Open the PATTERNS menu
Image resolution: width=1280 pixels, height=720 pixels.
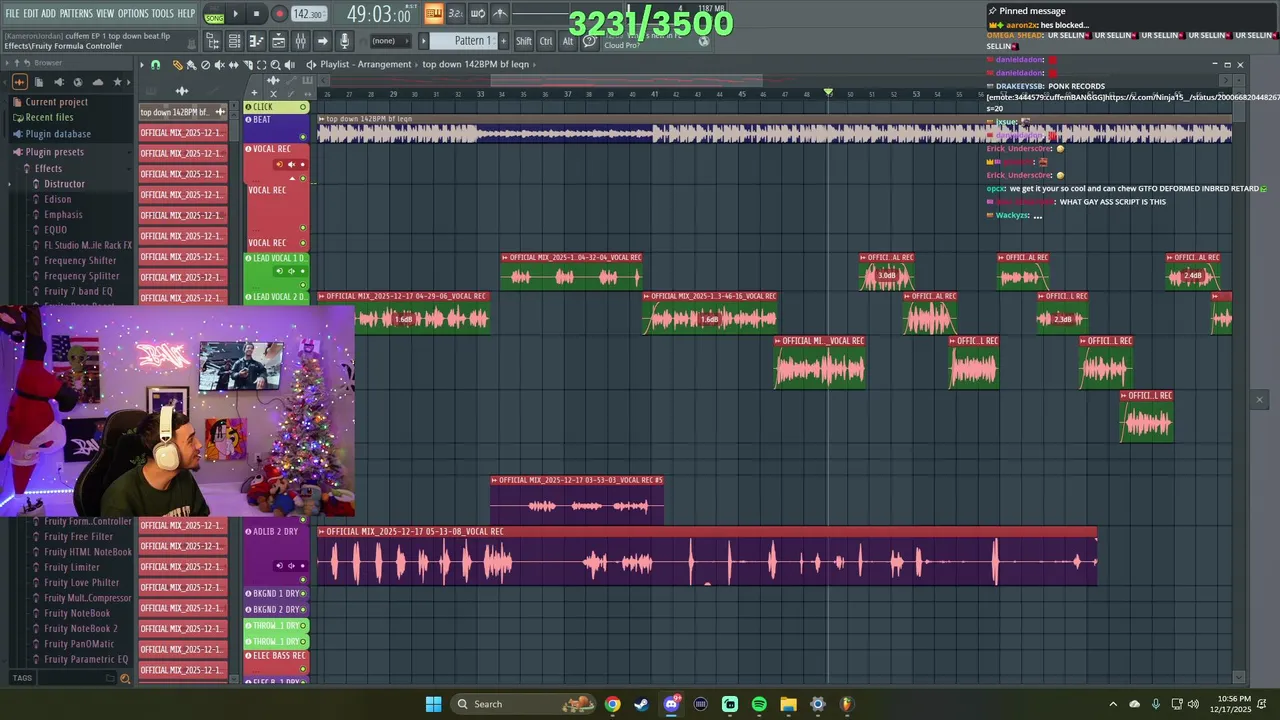(x=76, y=14)
